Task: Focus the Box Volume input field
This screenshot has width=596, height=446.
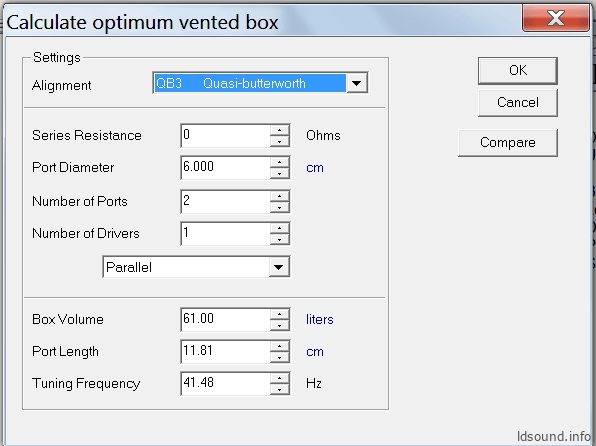Action: click(x=226, y=319)
